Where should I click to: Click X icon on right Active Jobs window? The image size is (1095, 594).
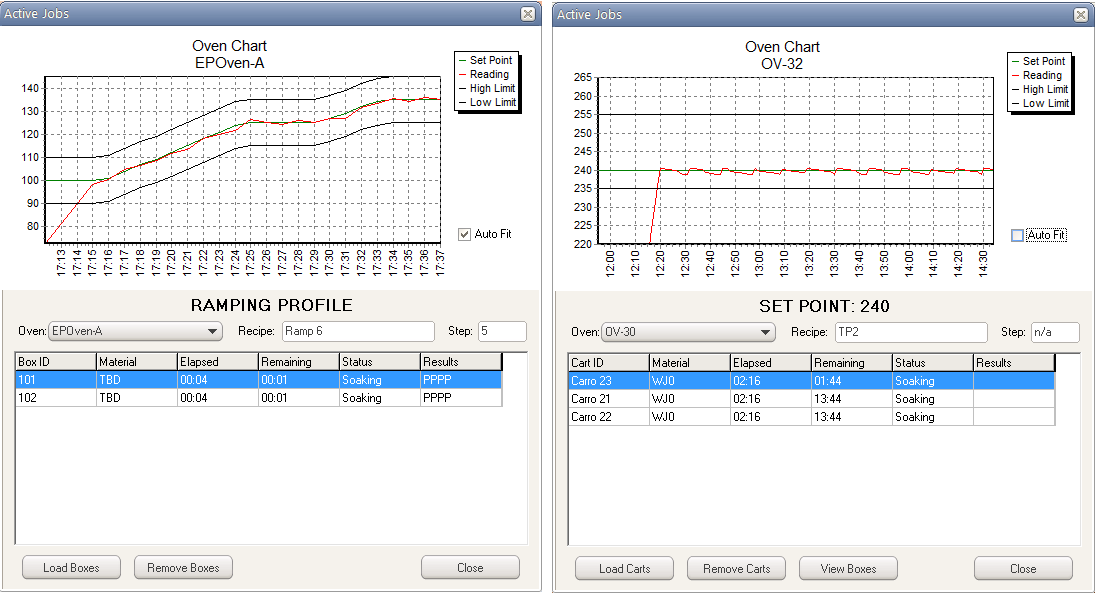tap(1081, 15)
